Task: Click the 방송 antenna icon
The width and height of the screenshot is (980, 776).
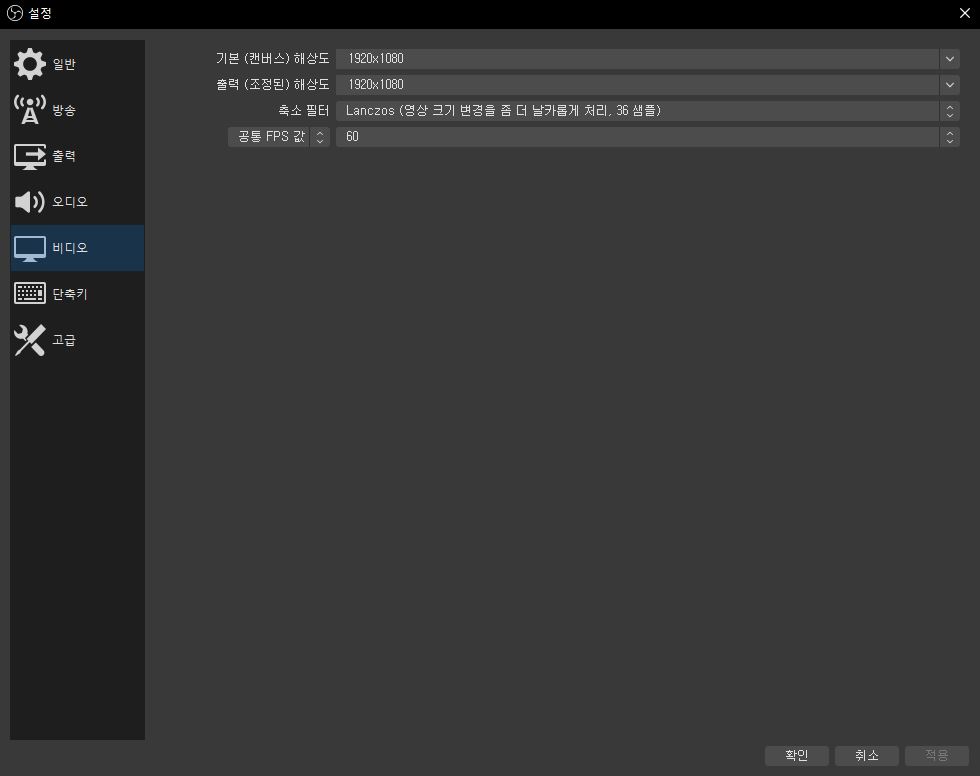Action: point(29,110)
